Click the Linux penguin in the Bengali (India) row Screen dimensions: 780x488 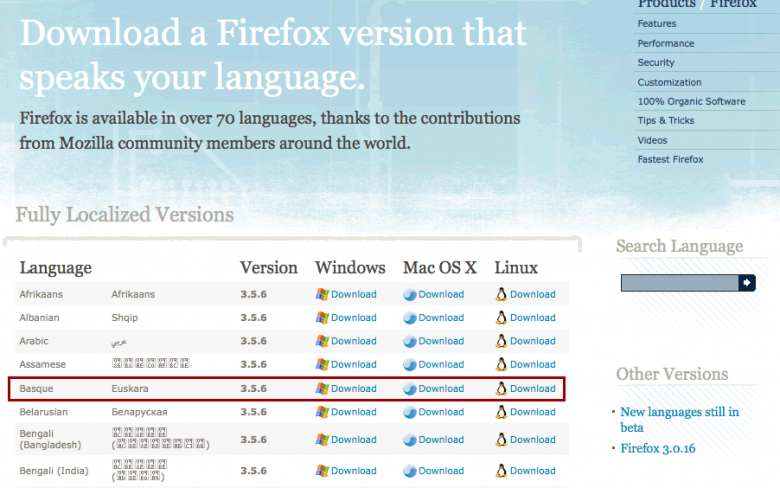(501, 471)
